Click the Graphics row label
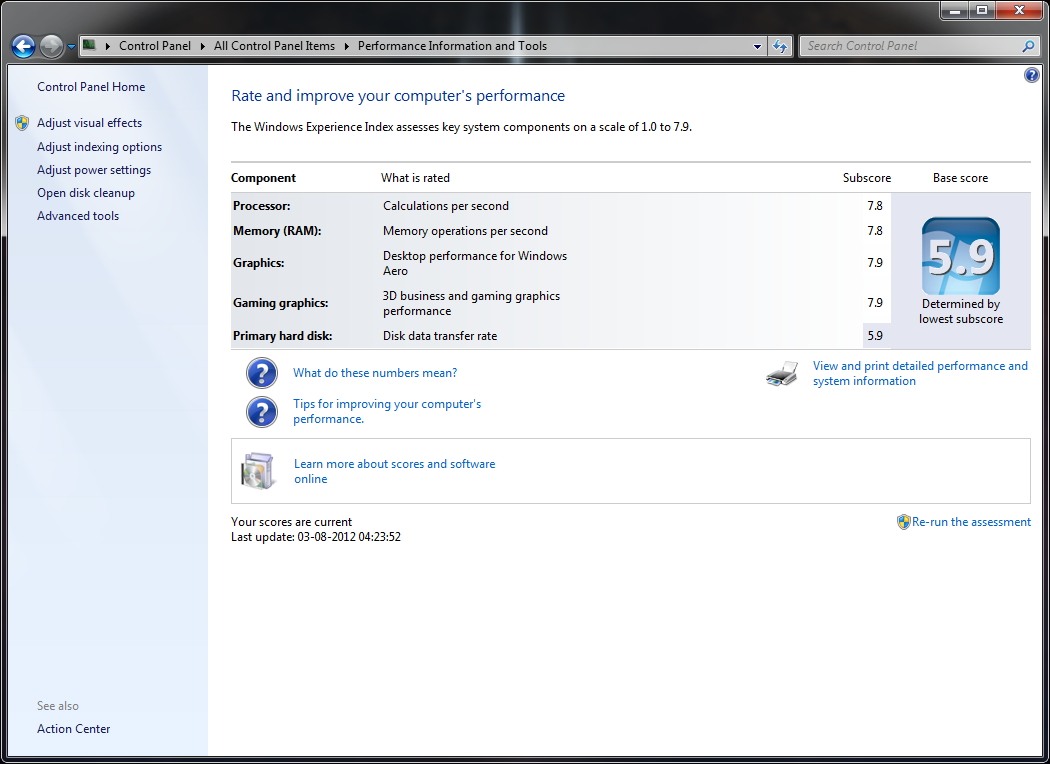Image resolution: width=1050 pixels, height=764 pixels. pyautogui.click(x=258, y=262)
